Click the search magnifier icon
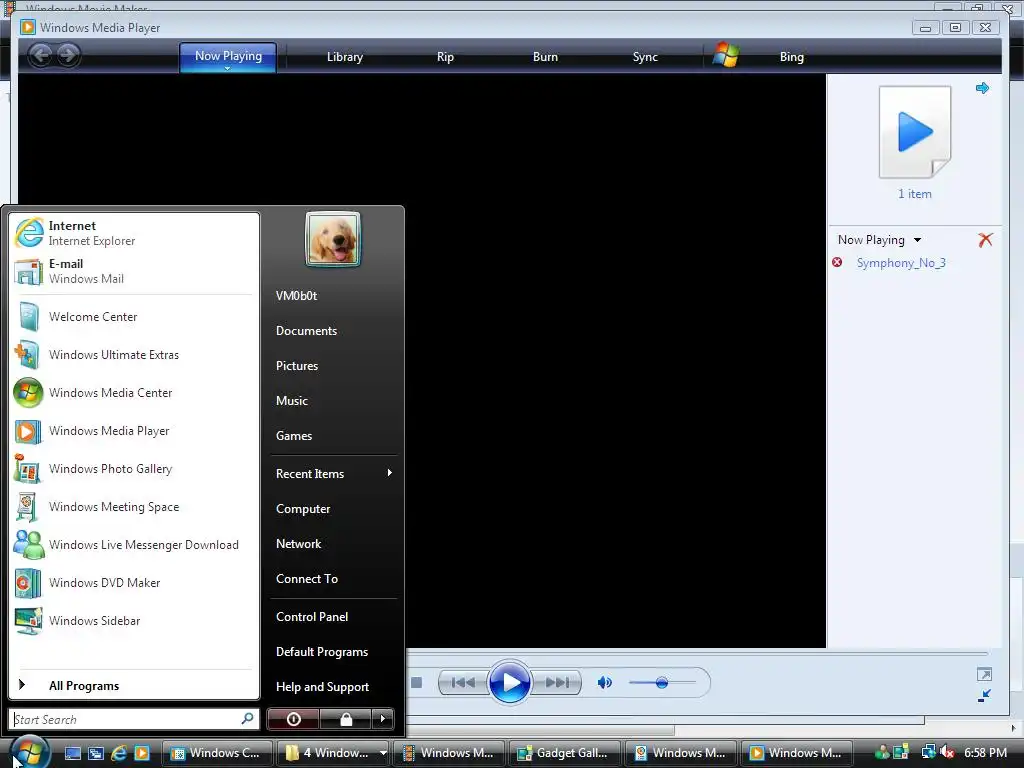Screen dimensions: 1024x768 click(x=247, y=719)
